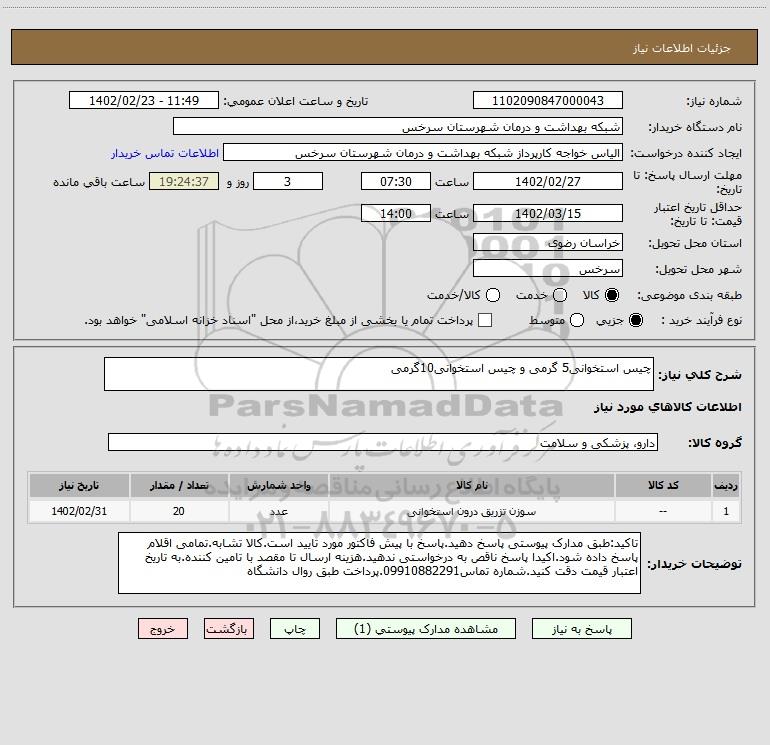Click the deadline time field 07:30
This screenshot has width=770, height=745.
pos(396,181)
